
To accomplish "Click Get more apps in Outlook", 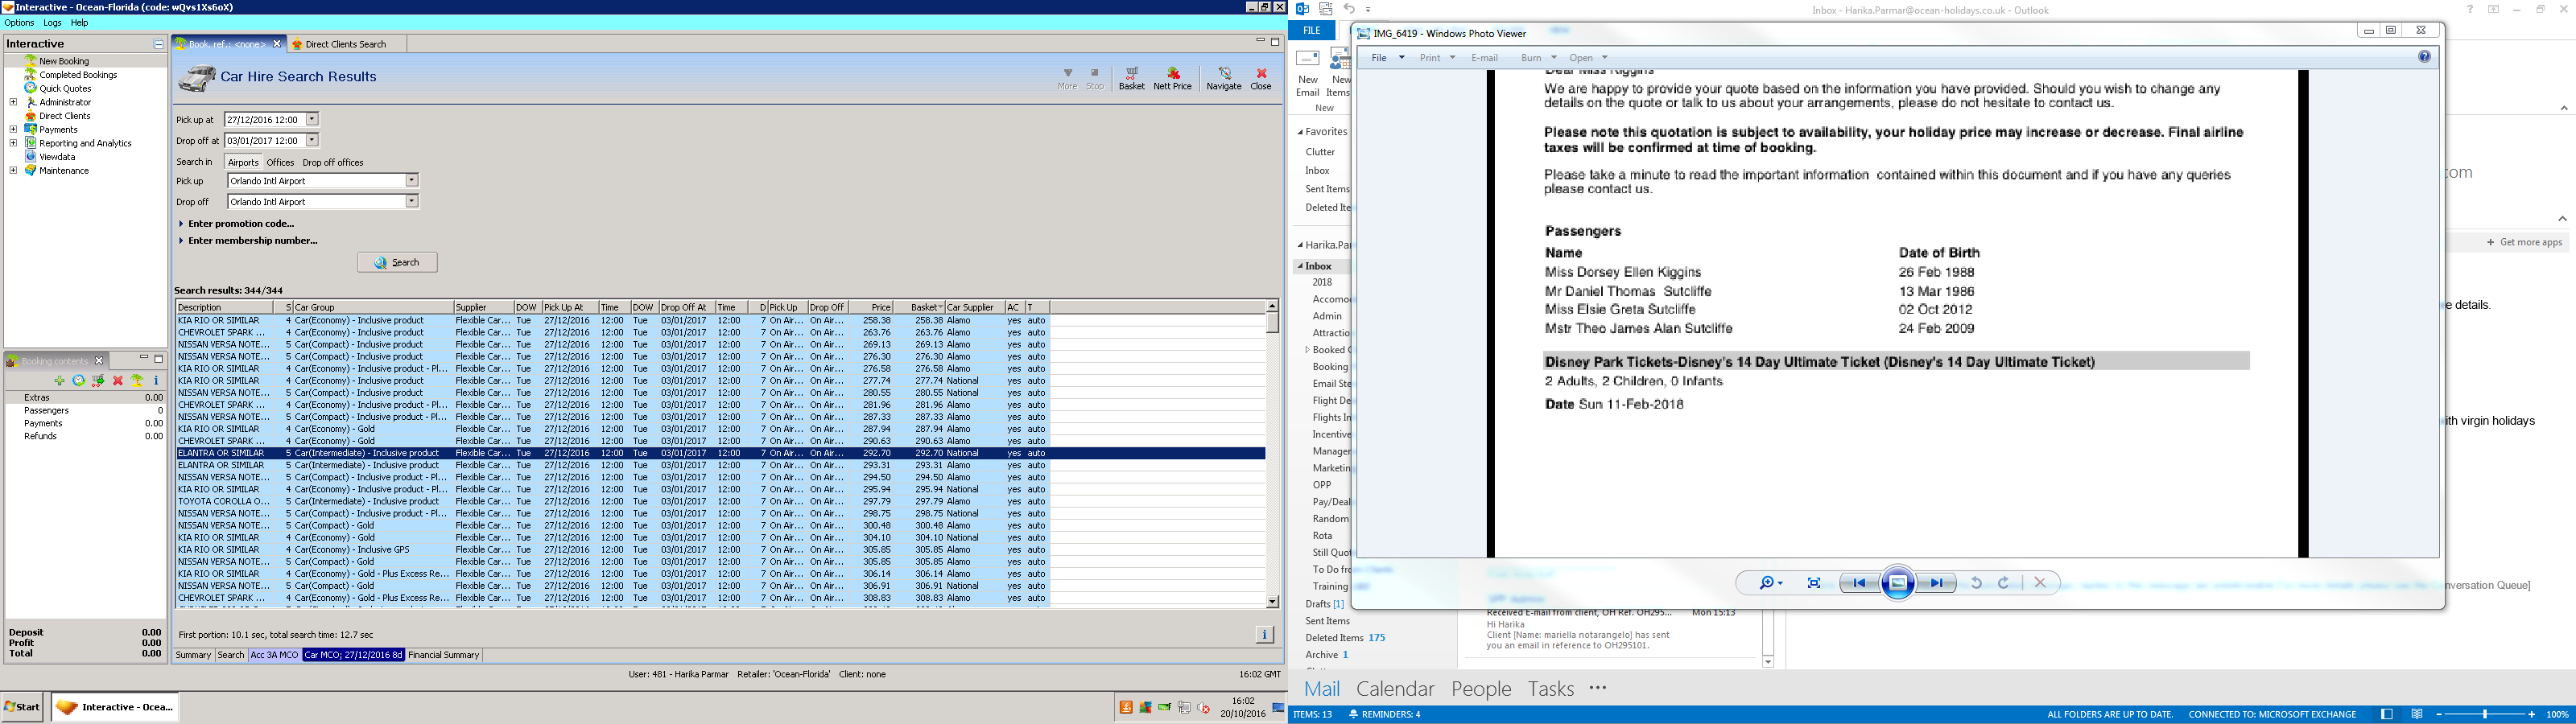I will [2524, 242].
